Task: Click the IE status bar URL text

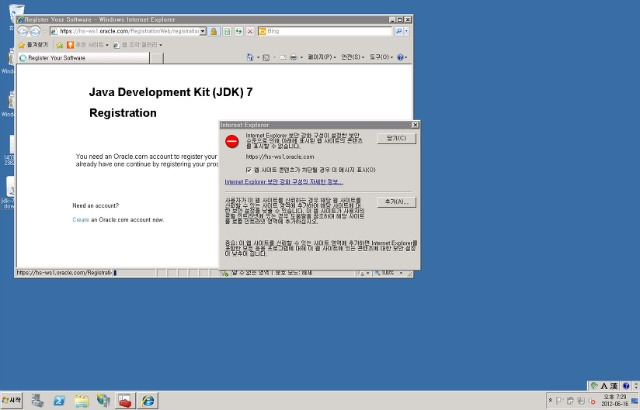Action: [64, 273]
